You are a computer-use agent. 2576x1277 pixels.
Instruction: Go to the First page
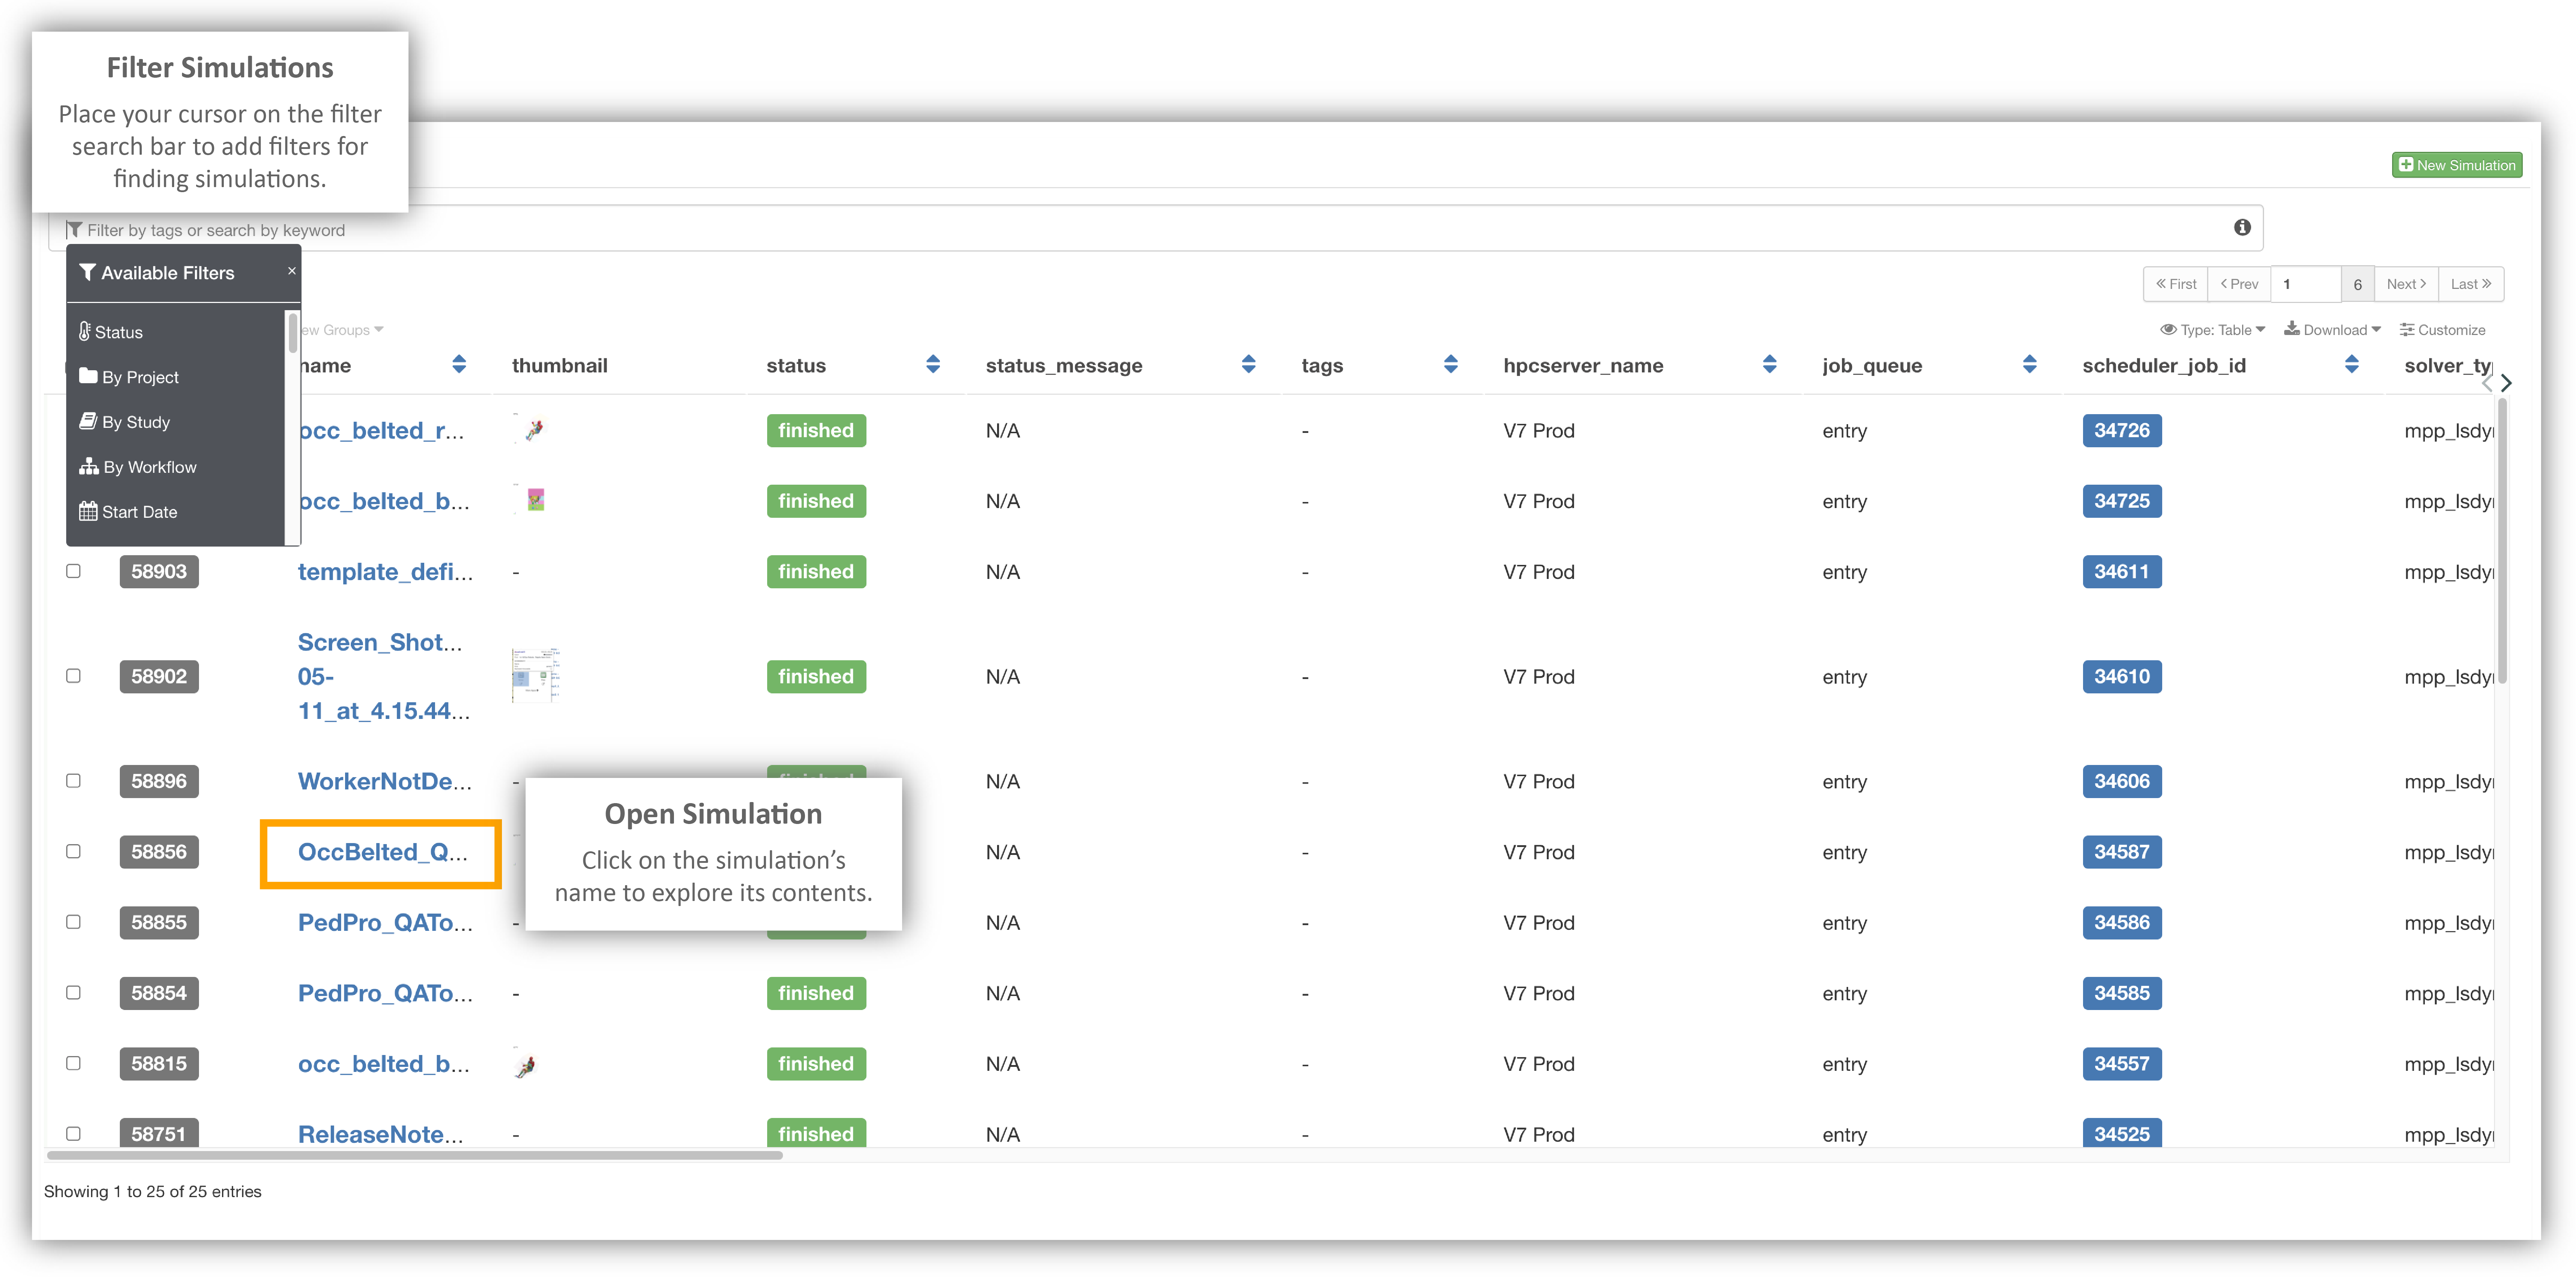(2176, 284)
